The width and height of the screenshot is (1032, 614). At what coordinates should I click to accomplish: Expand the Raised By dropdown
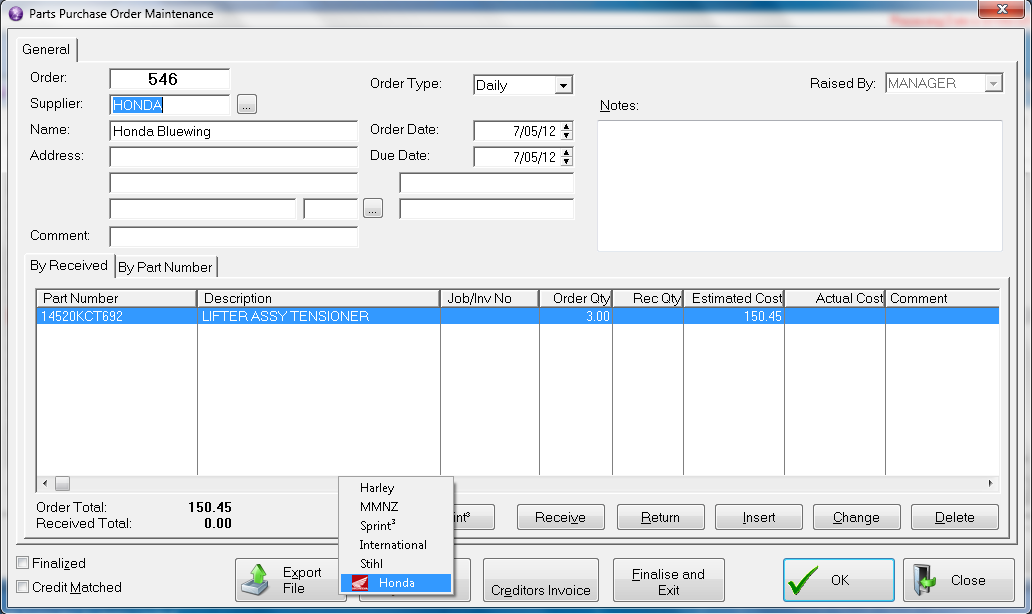(x=993, y=84)
